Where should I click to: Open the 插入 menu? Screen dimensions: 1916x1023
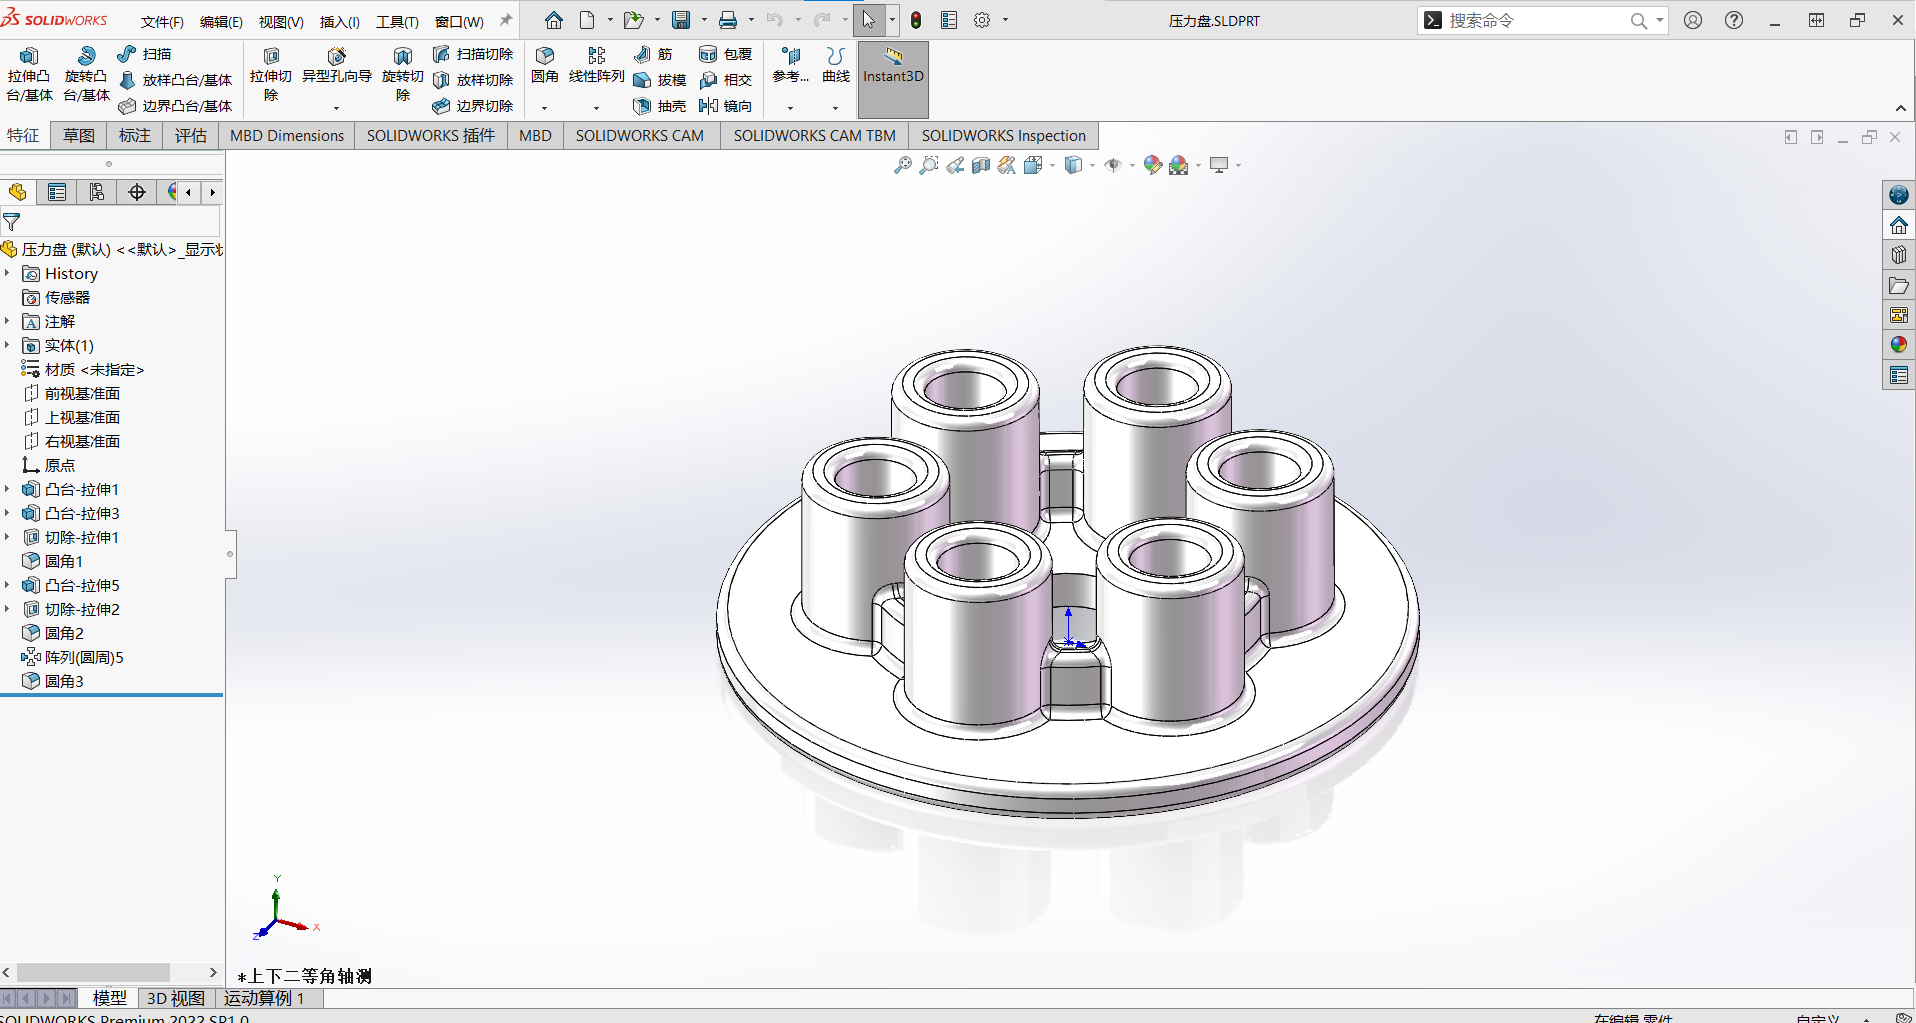click(x=338, y=21)
